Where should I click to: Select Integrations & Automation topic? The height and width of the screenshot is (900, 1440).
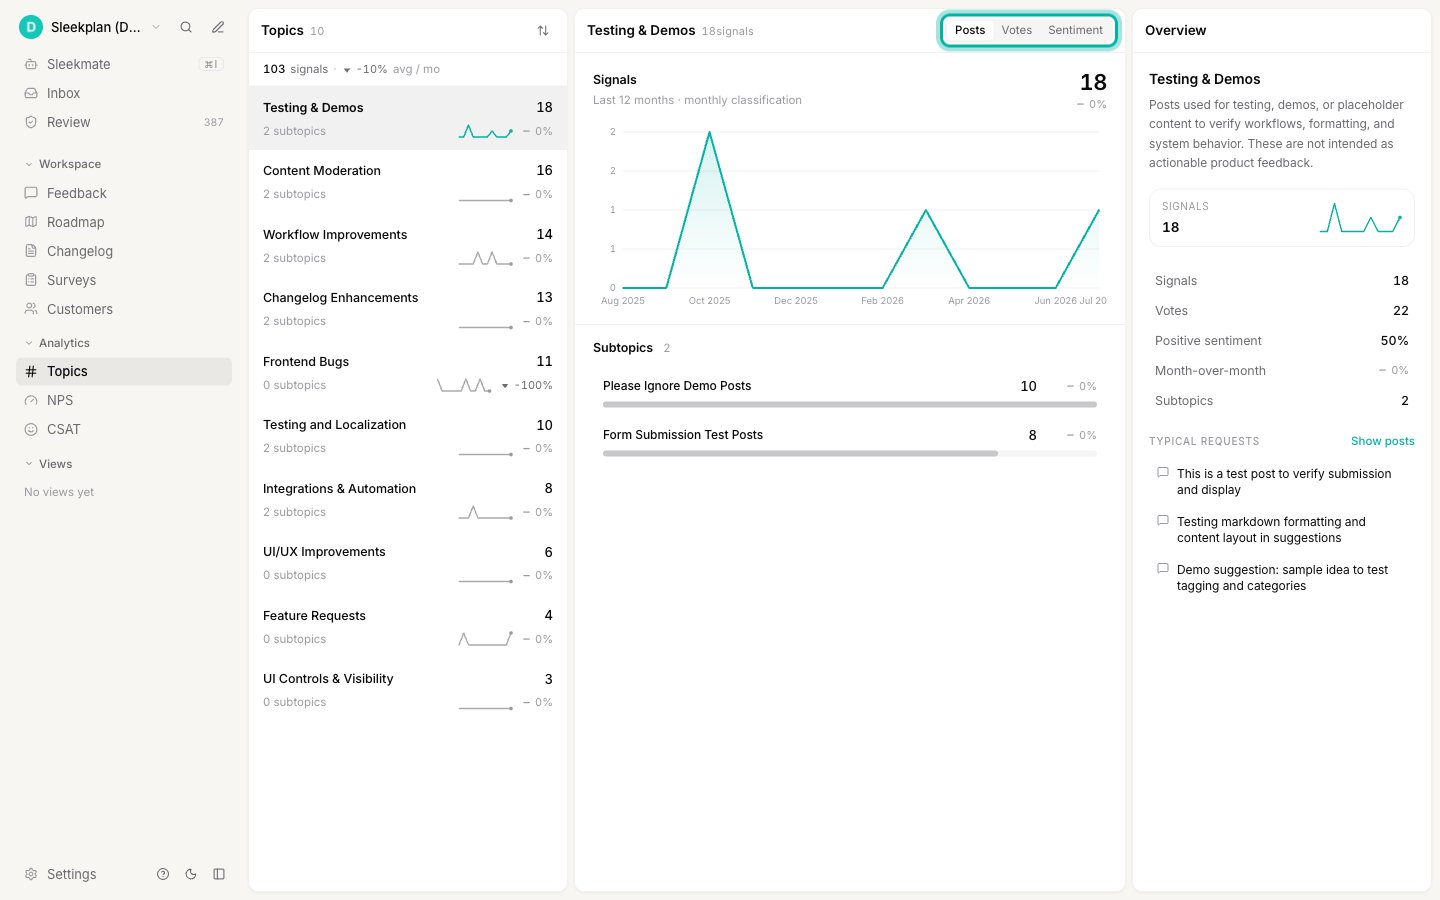coord(408,499)
